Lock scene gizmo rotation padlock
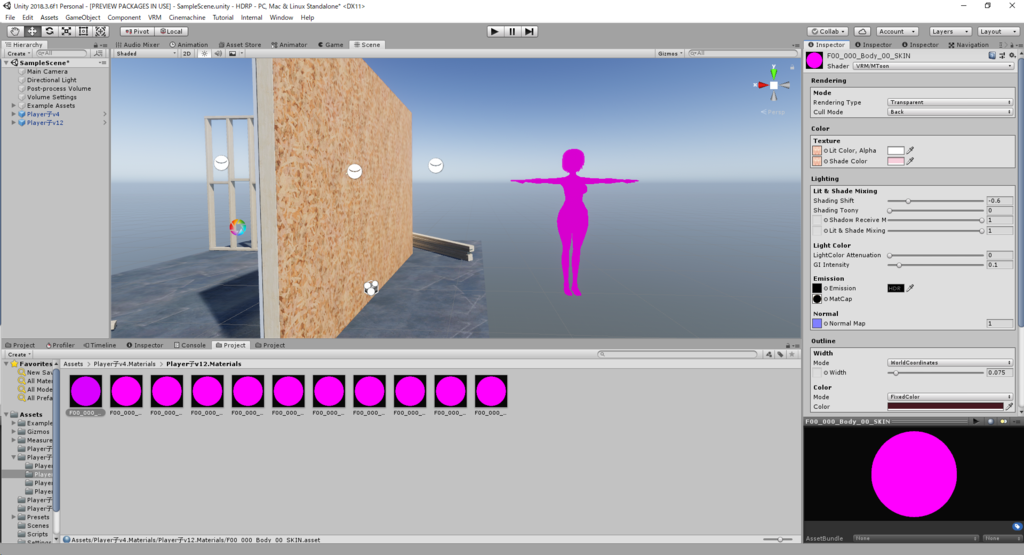This screenshot has height=555, width=1024. 792,67
